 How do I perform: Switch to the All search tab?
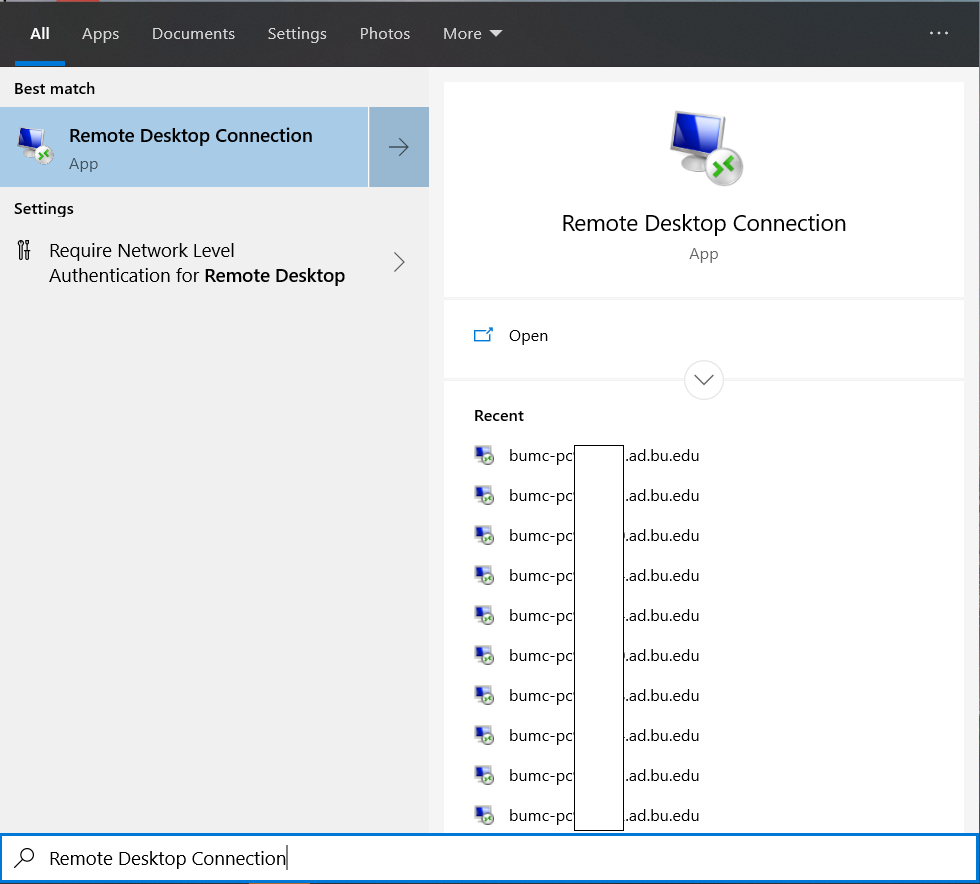(x=39, y=34)
